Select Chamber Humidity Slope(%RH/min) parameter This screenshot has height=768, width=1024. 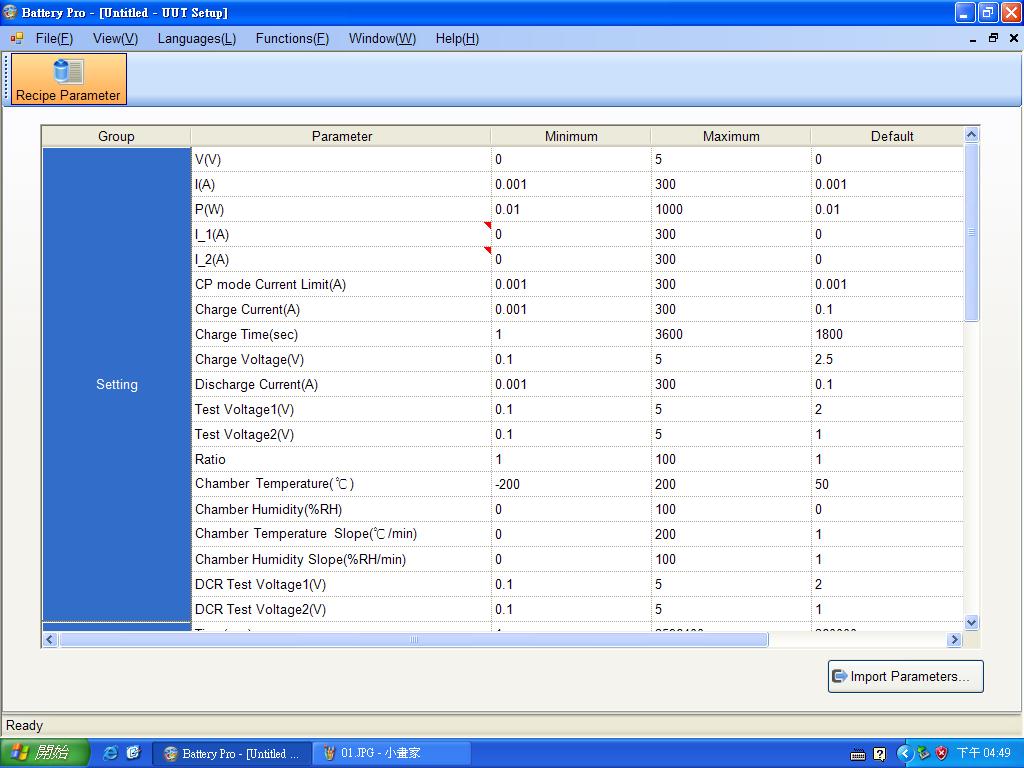tap(341, 559)
